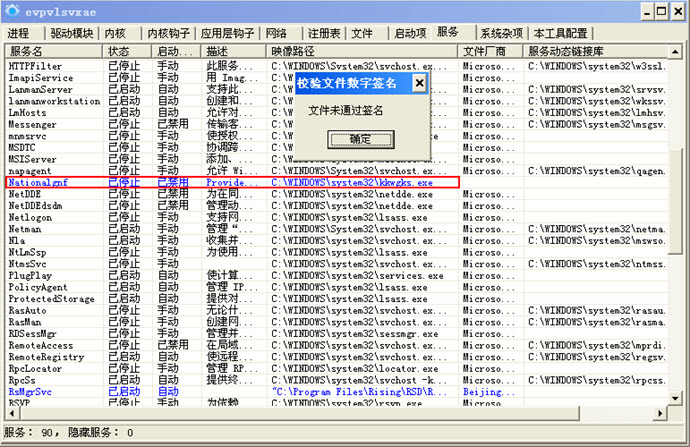
Task: Open the 注册表 tab
Action: [325, 33]
